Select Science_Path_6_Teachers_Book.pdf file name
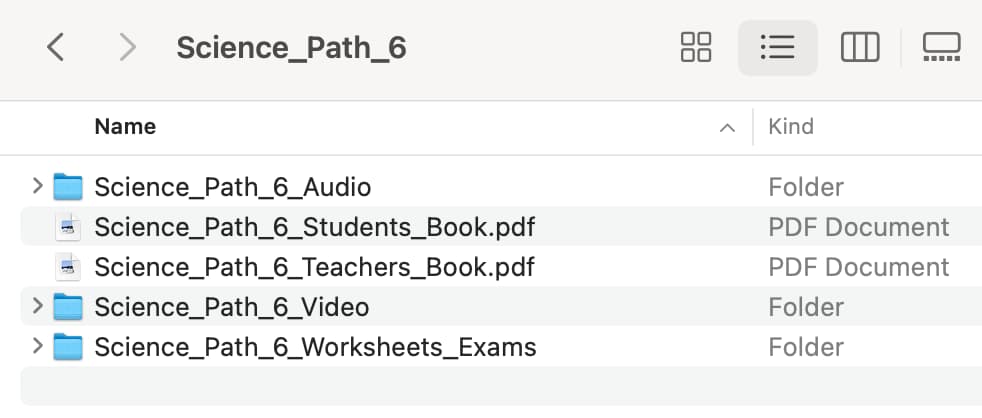The width and height of the screenshot is (982, 418). [x=314, y=268]
